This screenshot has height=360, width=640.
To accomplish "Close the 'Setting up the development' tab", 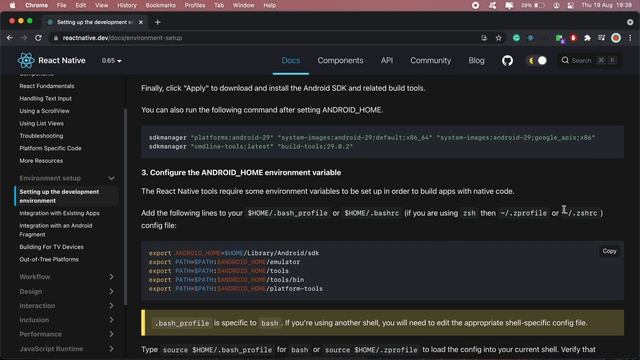I will coord(141,22).
